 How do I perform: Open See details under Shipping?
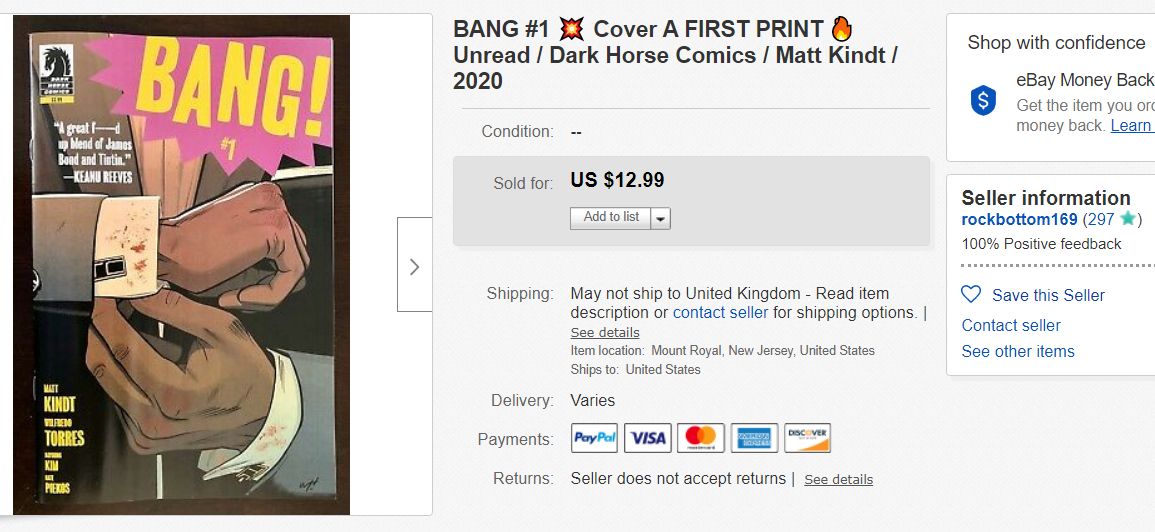point(605,332)
